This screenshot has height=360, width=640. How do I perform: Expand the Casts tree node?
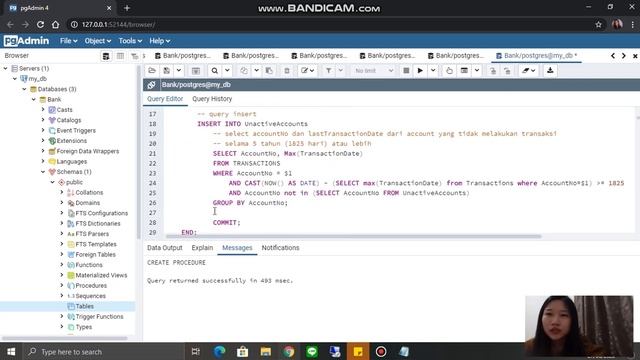pos(43,110)
